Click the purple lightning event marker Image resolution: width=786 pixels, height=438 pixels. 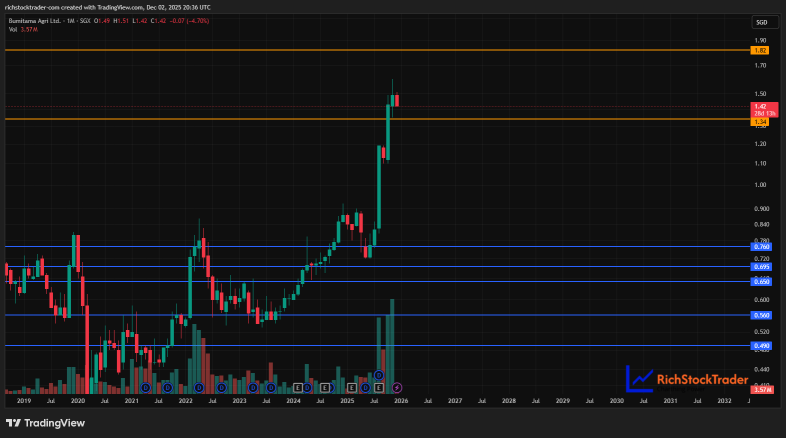tap(397, 387)
